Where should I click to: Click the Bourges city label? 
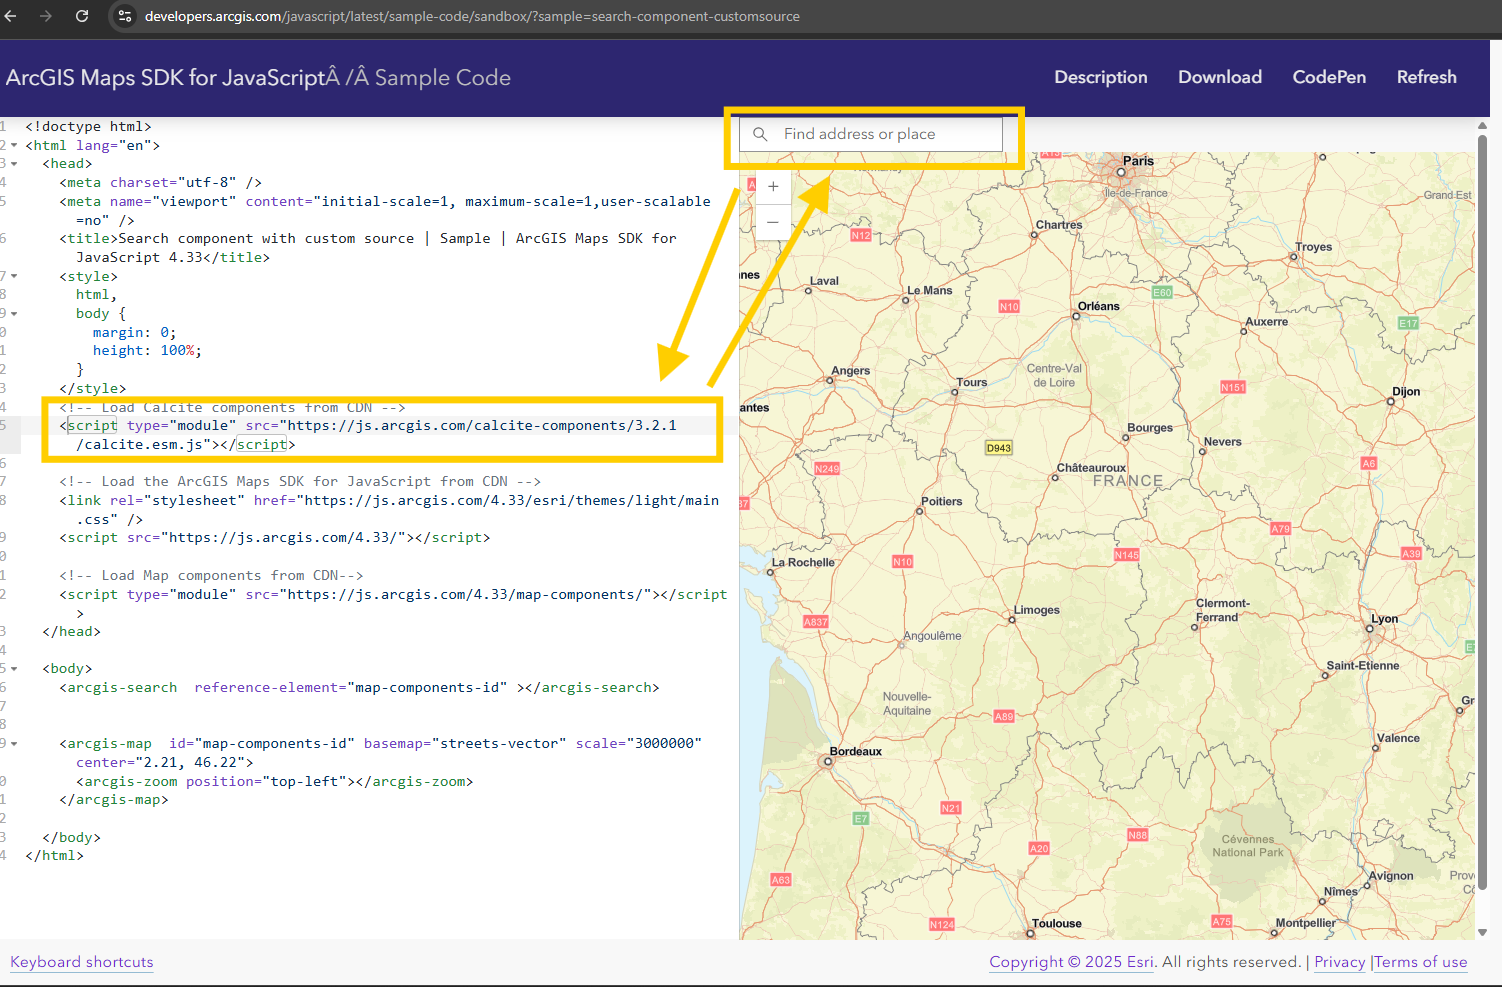[1150, 428]
